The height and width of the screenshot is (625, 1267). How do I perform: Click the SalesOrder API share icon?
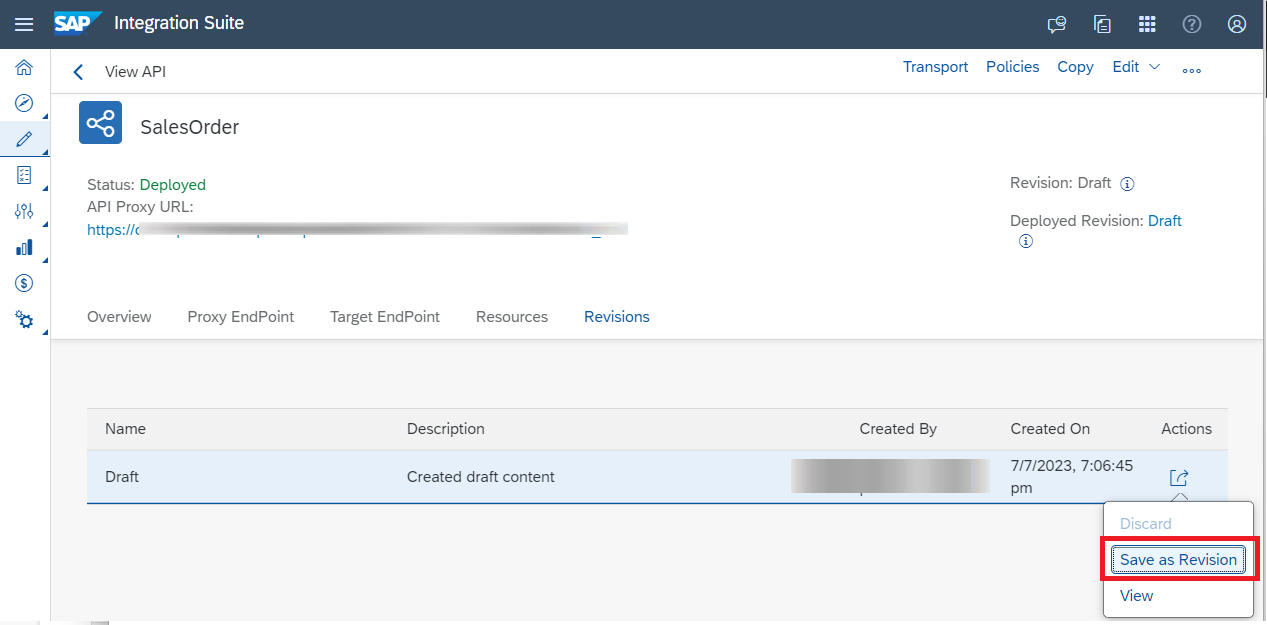coord(100,123)
